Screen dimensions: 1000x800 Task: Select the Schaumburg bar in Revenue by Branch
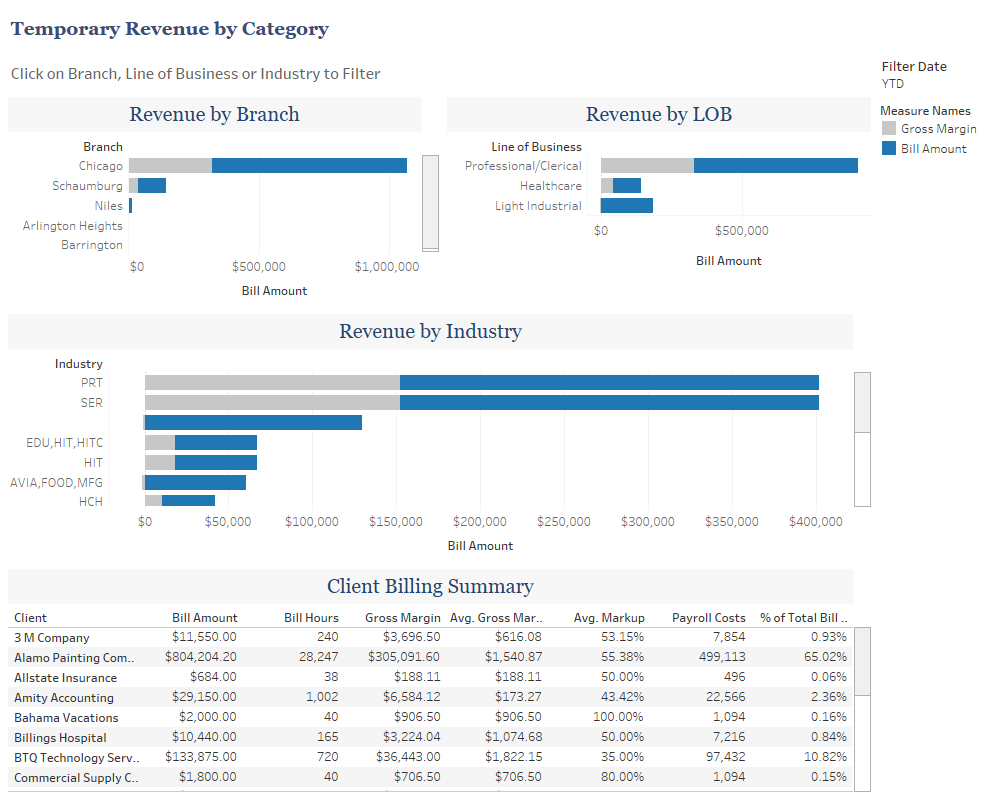148,185
